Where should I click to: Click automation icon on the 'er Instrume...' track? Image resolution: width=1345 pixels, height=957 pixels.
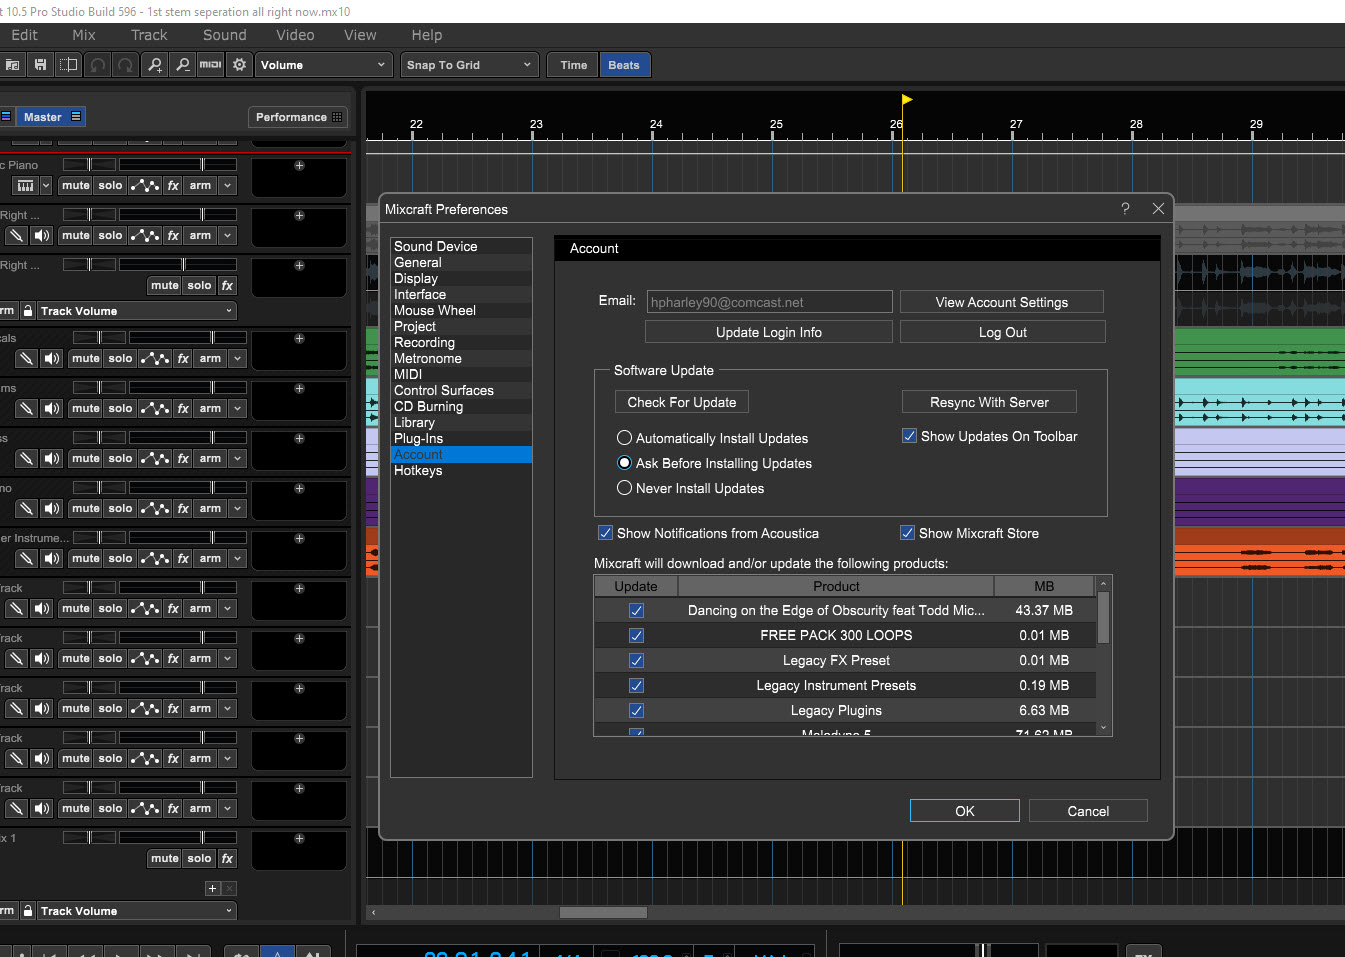coord(155,559)
